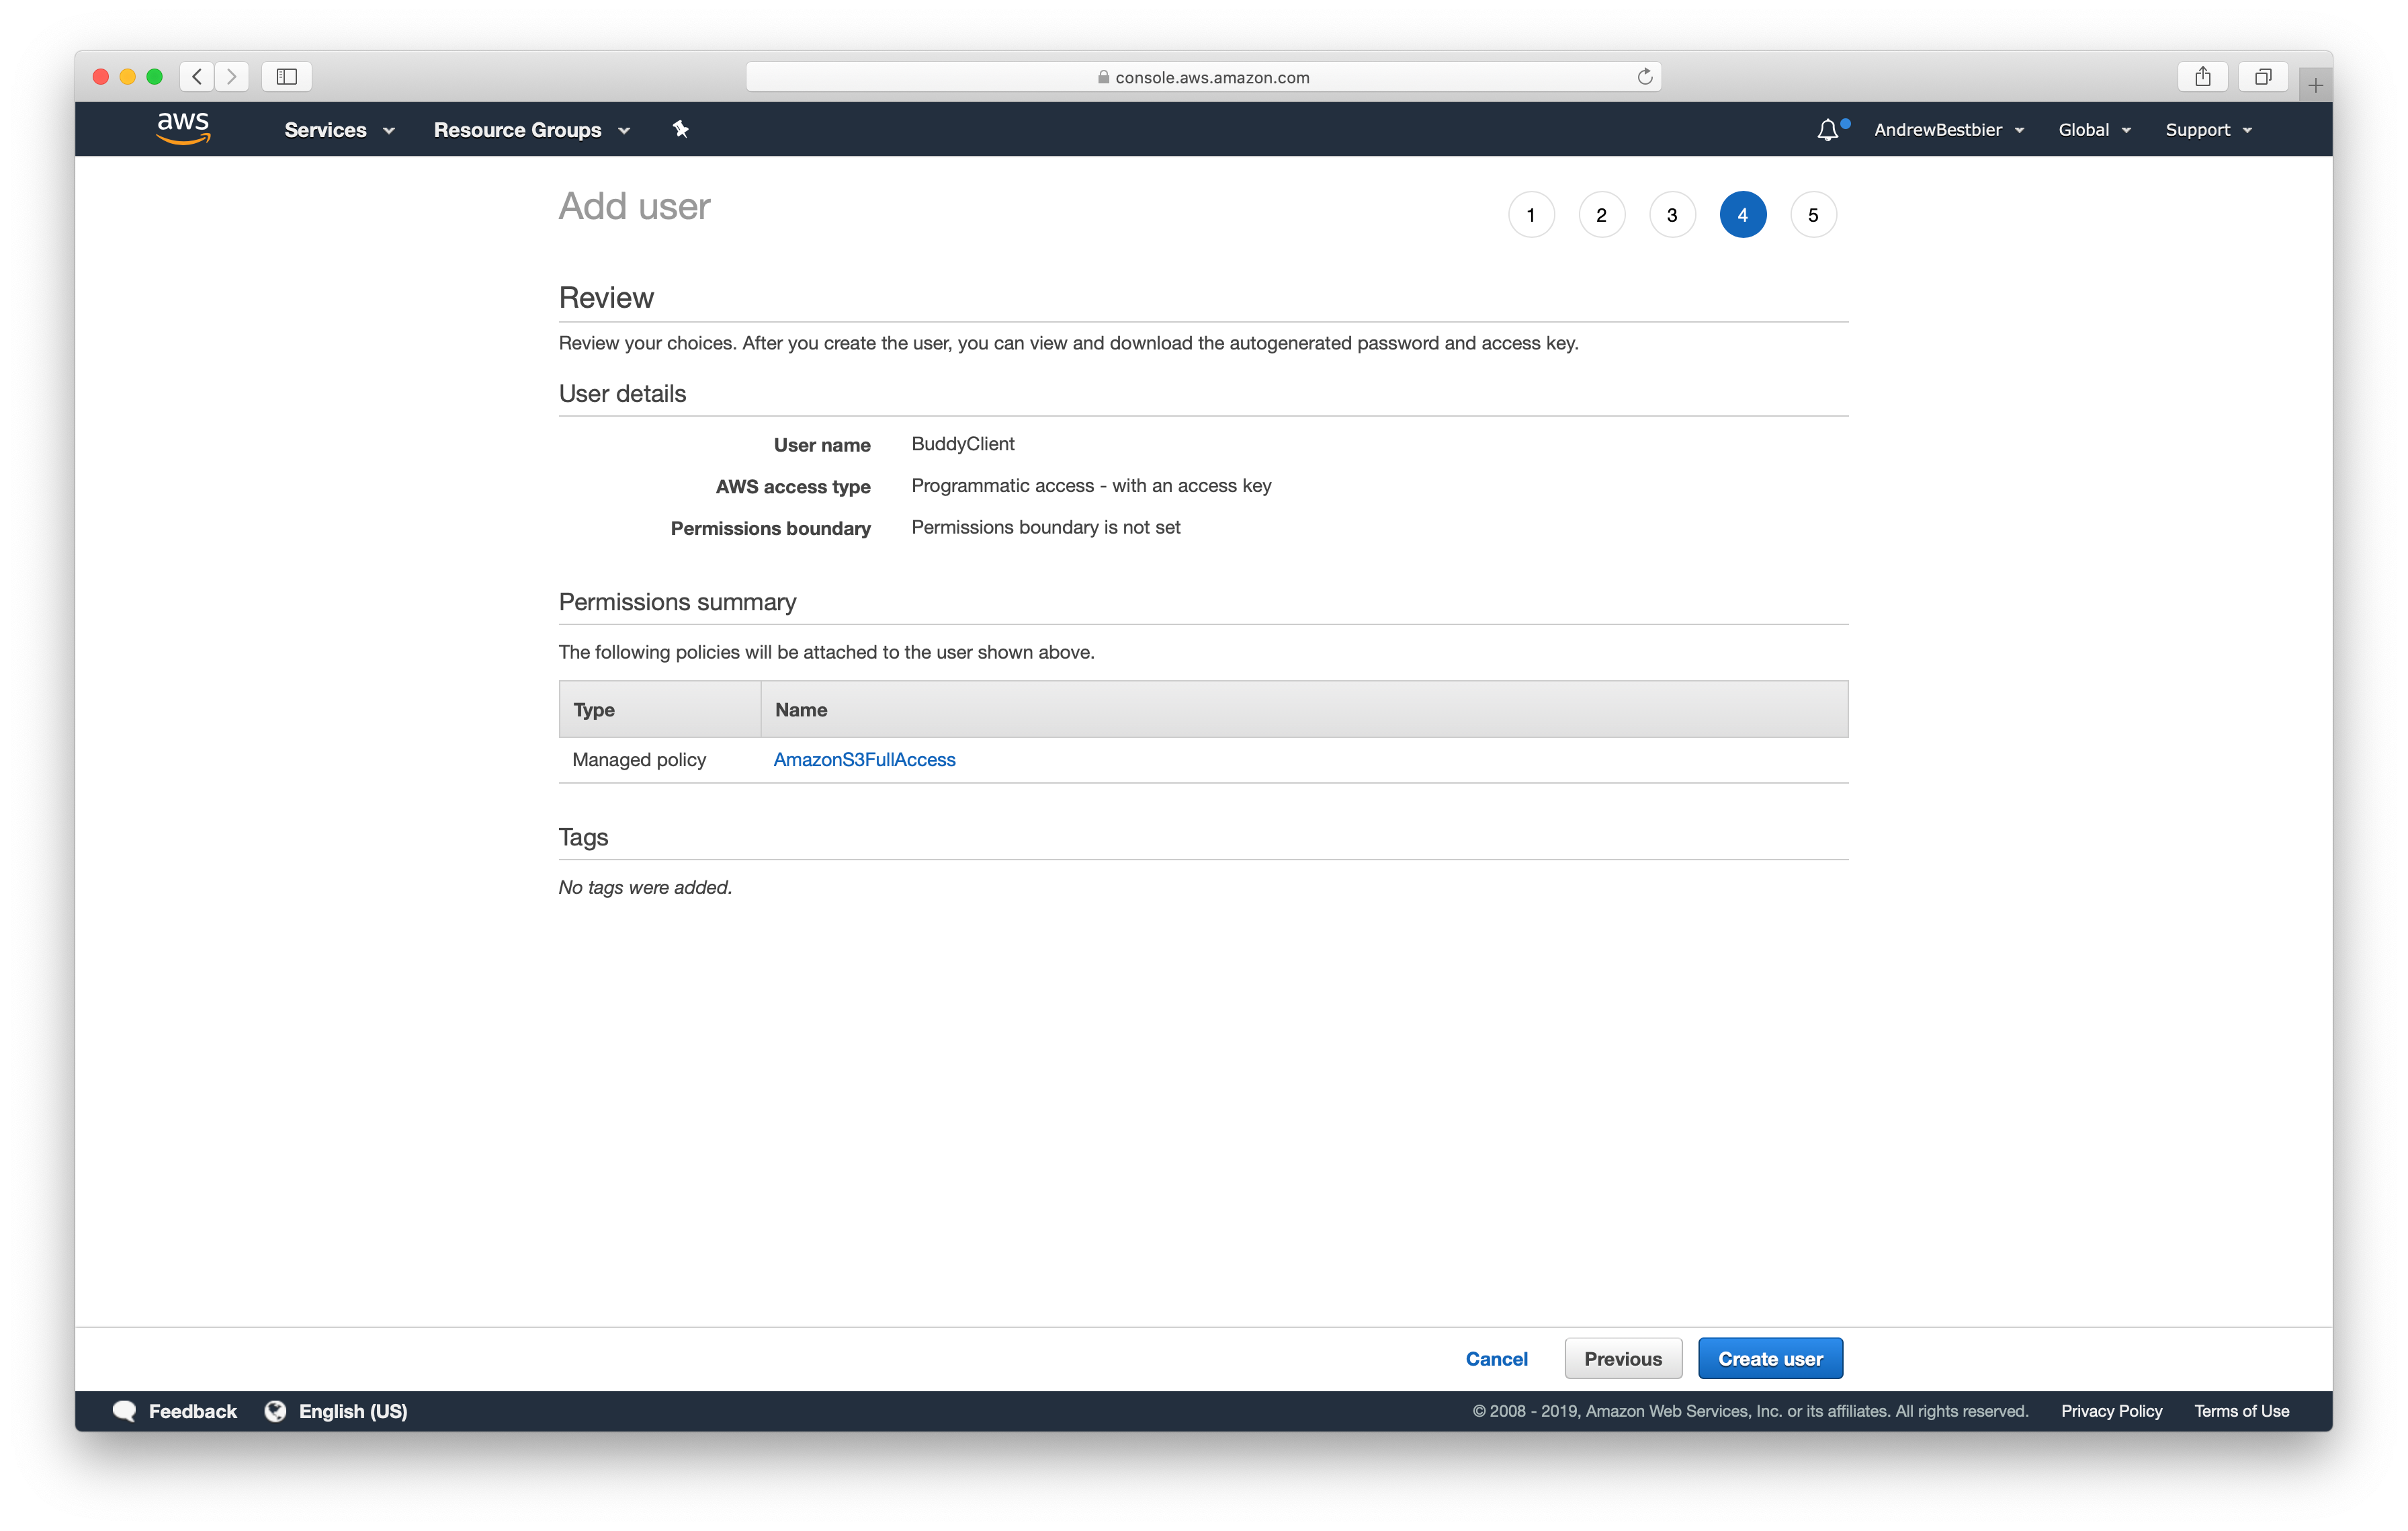
Task: Open the AmazonS3FullAccess policy link
Action: (864, 760)
